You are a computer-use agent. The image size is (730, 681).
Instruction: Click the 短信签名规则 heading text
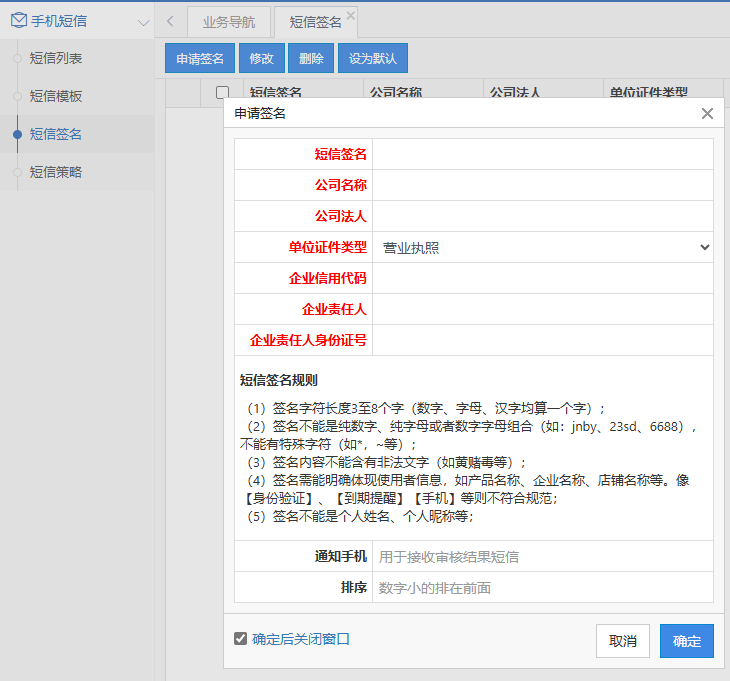[278, 380]
